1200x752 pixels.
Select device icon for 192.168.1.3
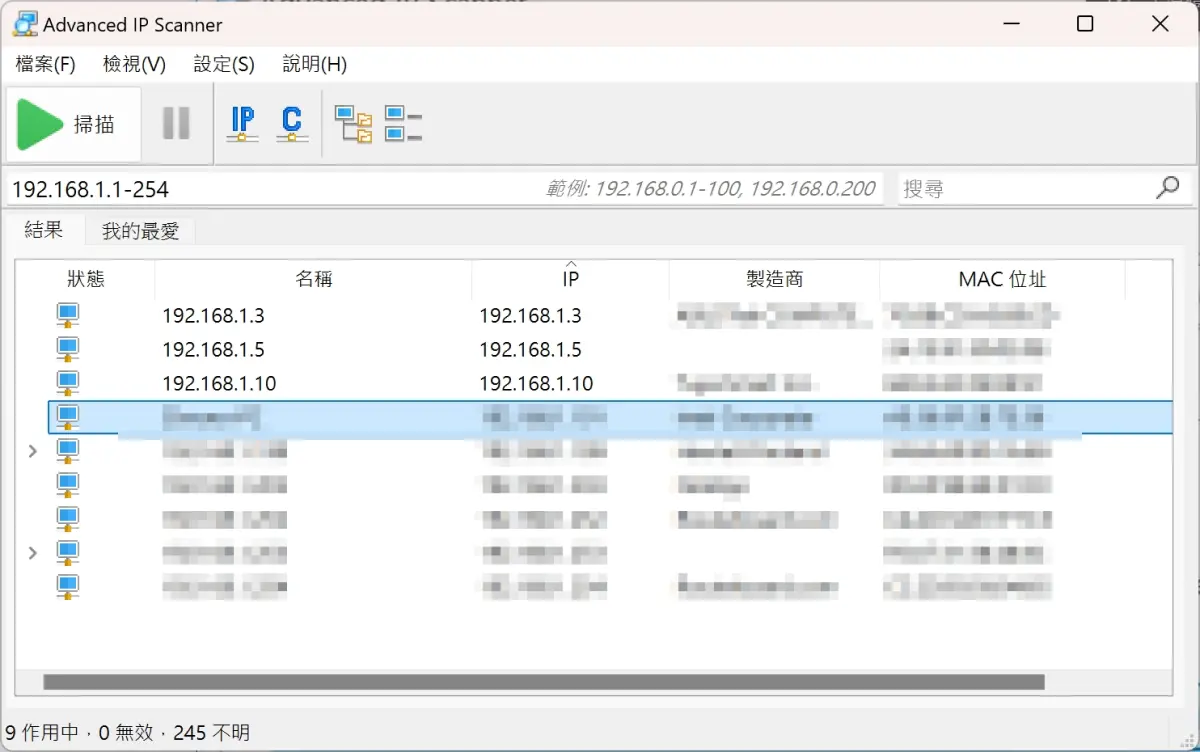67,317
